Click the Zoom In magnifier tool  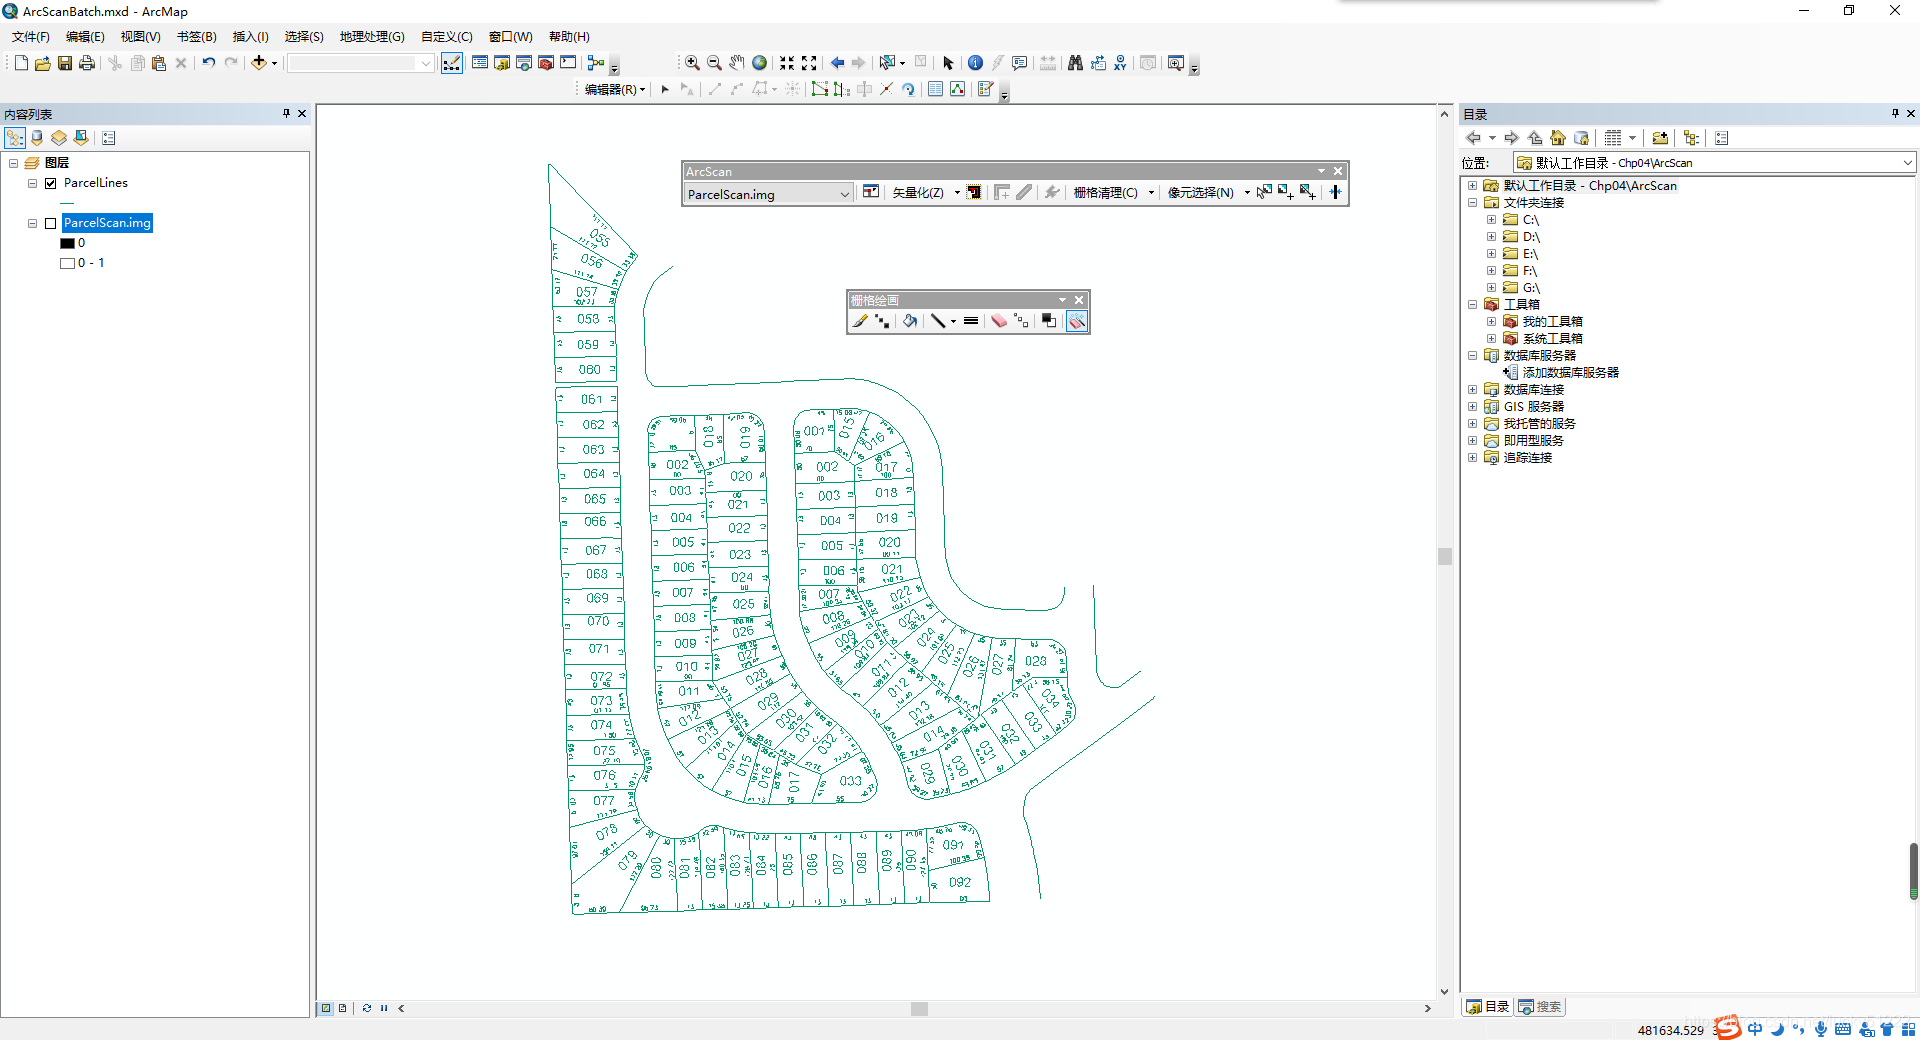(692, 63)
